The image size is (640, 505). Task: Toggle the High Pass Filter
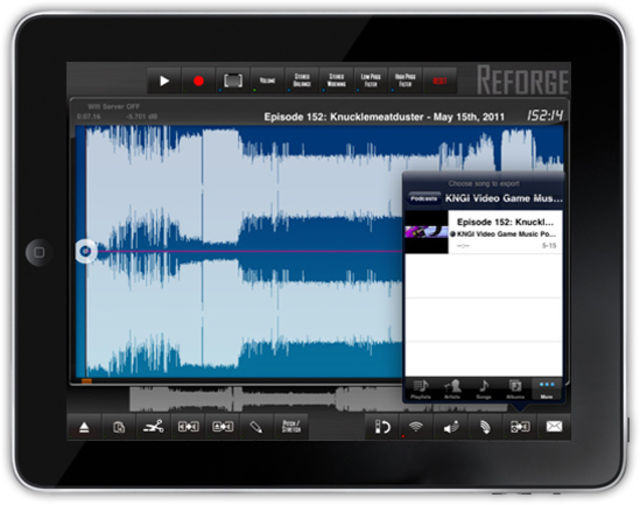click(x=405, y=81)
